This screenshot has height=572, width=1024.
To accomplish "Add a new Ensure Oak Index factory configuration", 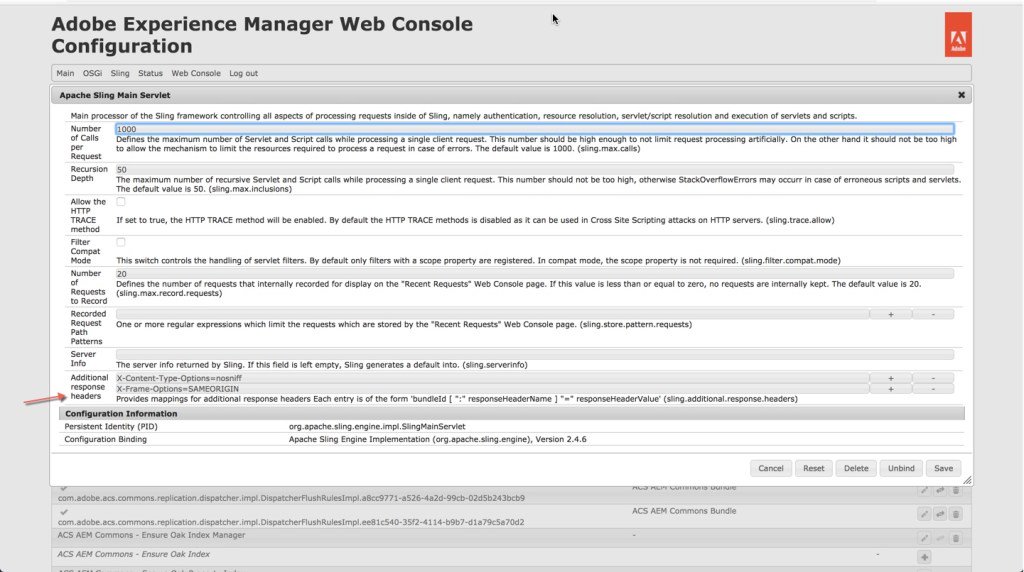I will (x=924, y=557).
